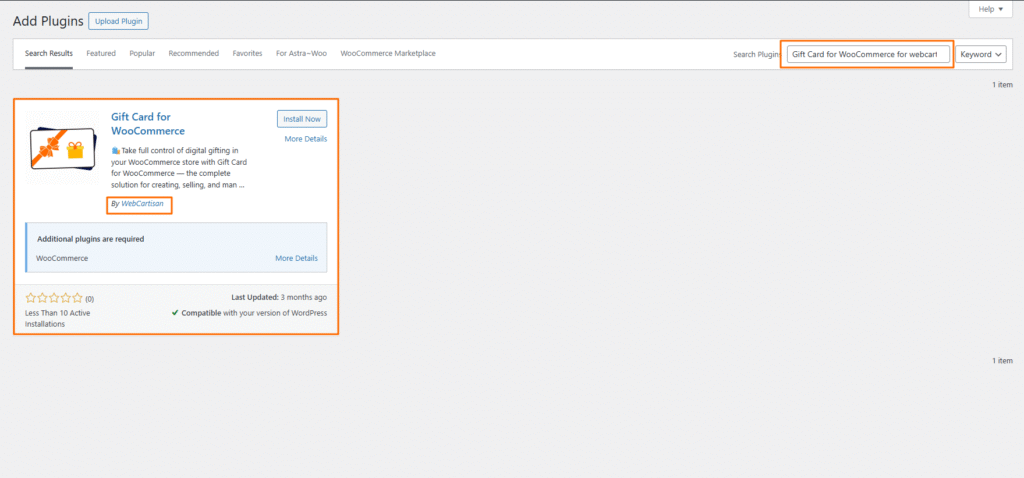This screenshot has width=1024, height=478.
Task: Visit the WebCartisan author link
Action: 142,204
